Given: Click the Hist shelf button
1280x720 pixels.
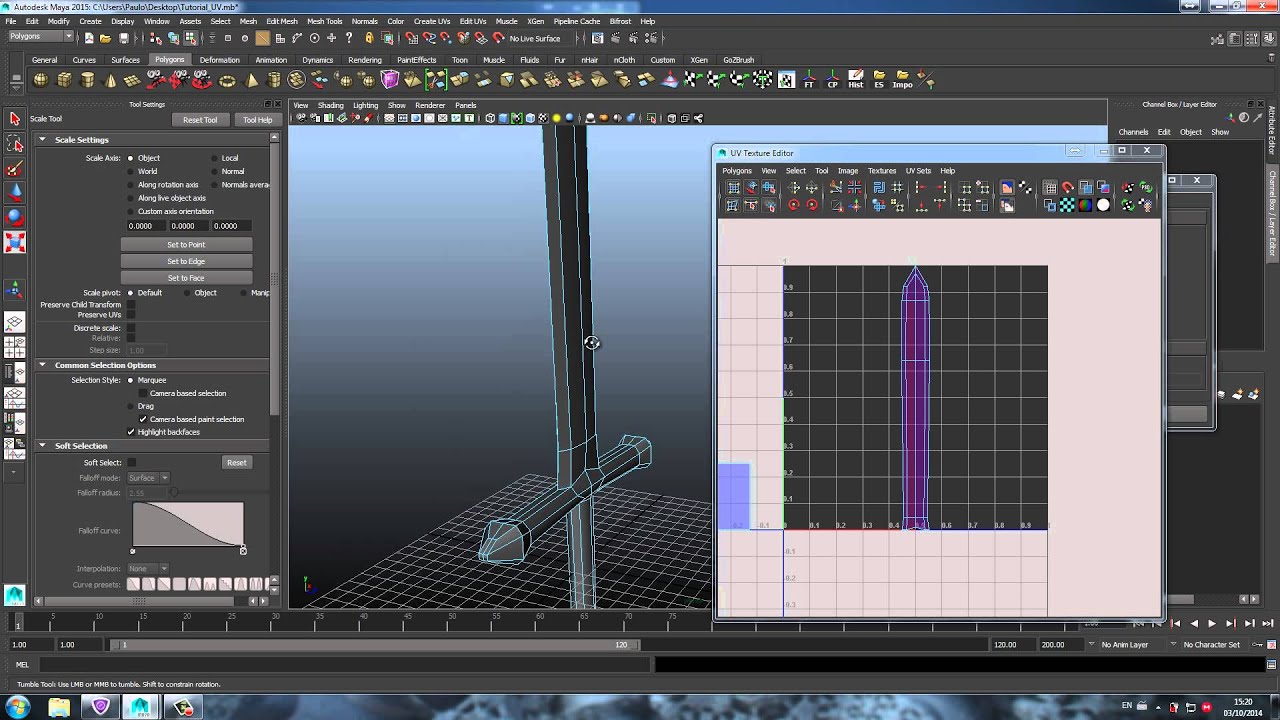Looking at the screenshot, I should tap(856, 80).
